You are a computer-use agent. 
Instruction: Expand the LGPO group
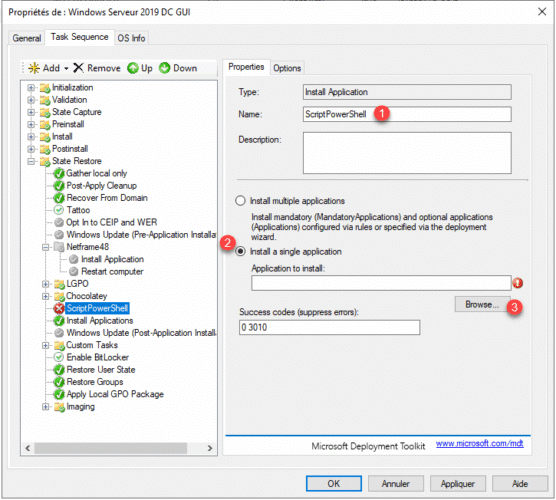coord(45,284)
